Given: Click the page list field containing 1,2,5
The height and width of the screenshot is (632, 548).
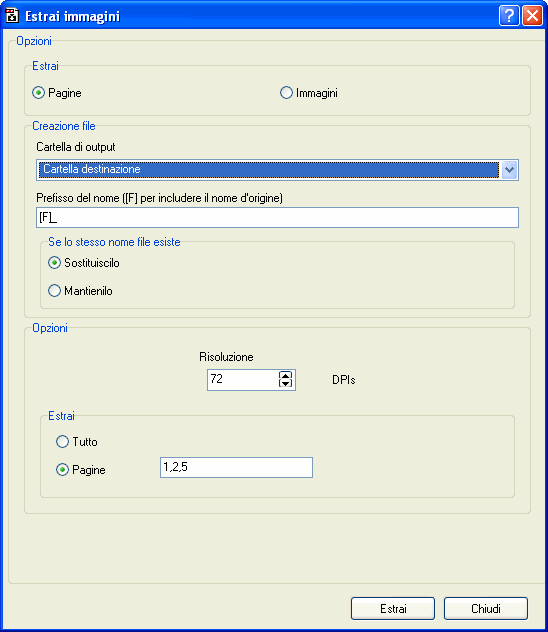Looking at the screenshot, I should pos(237,468).
